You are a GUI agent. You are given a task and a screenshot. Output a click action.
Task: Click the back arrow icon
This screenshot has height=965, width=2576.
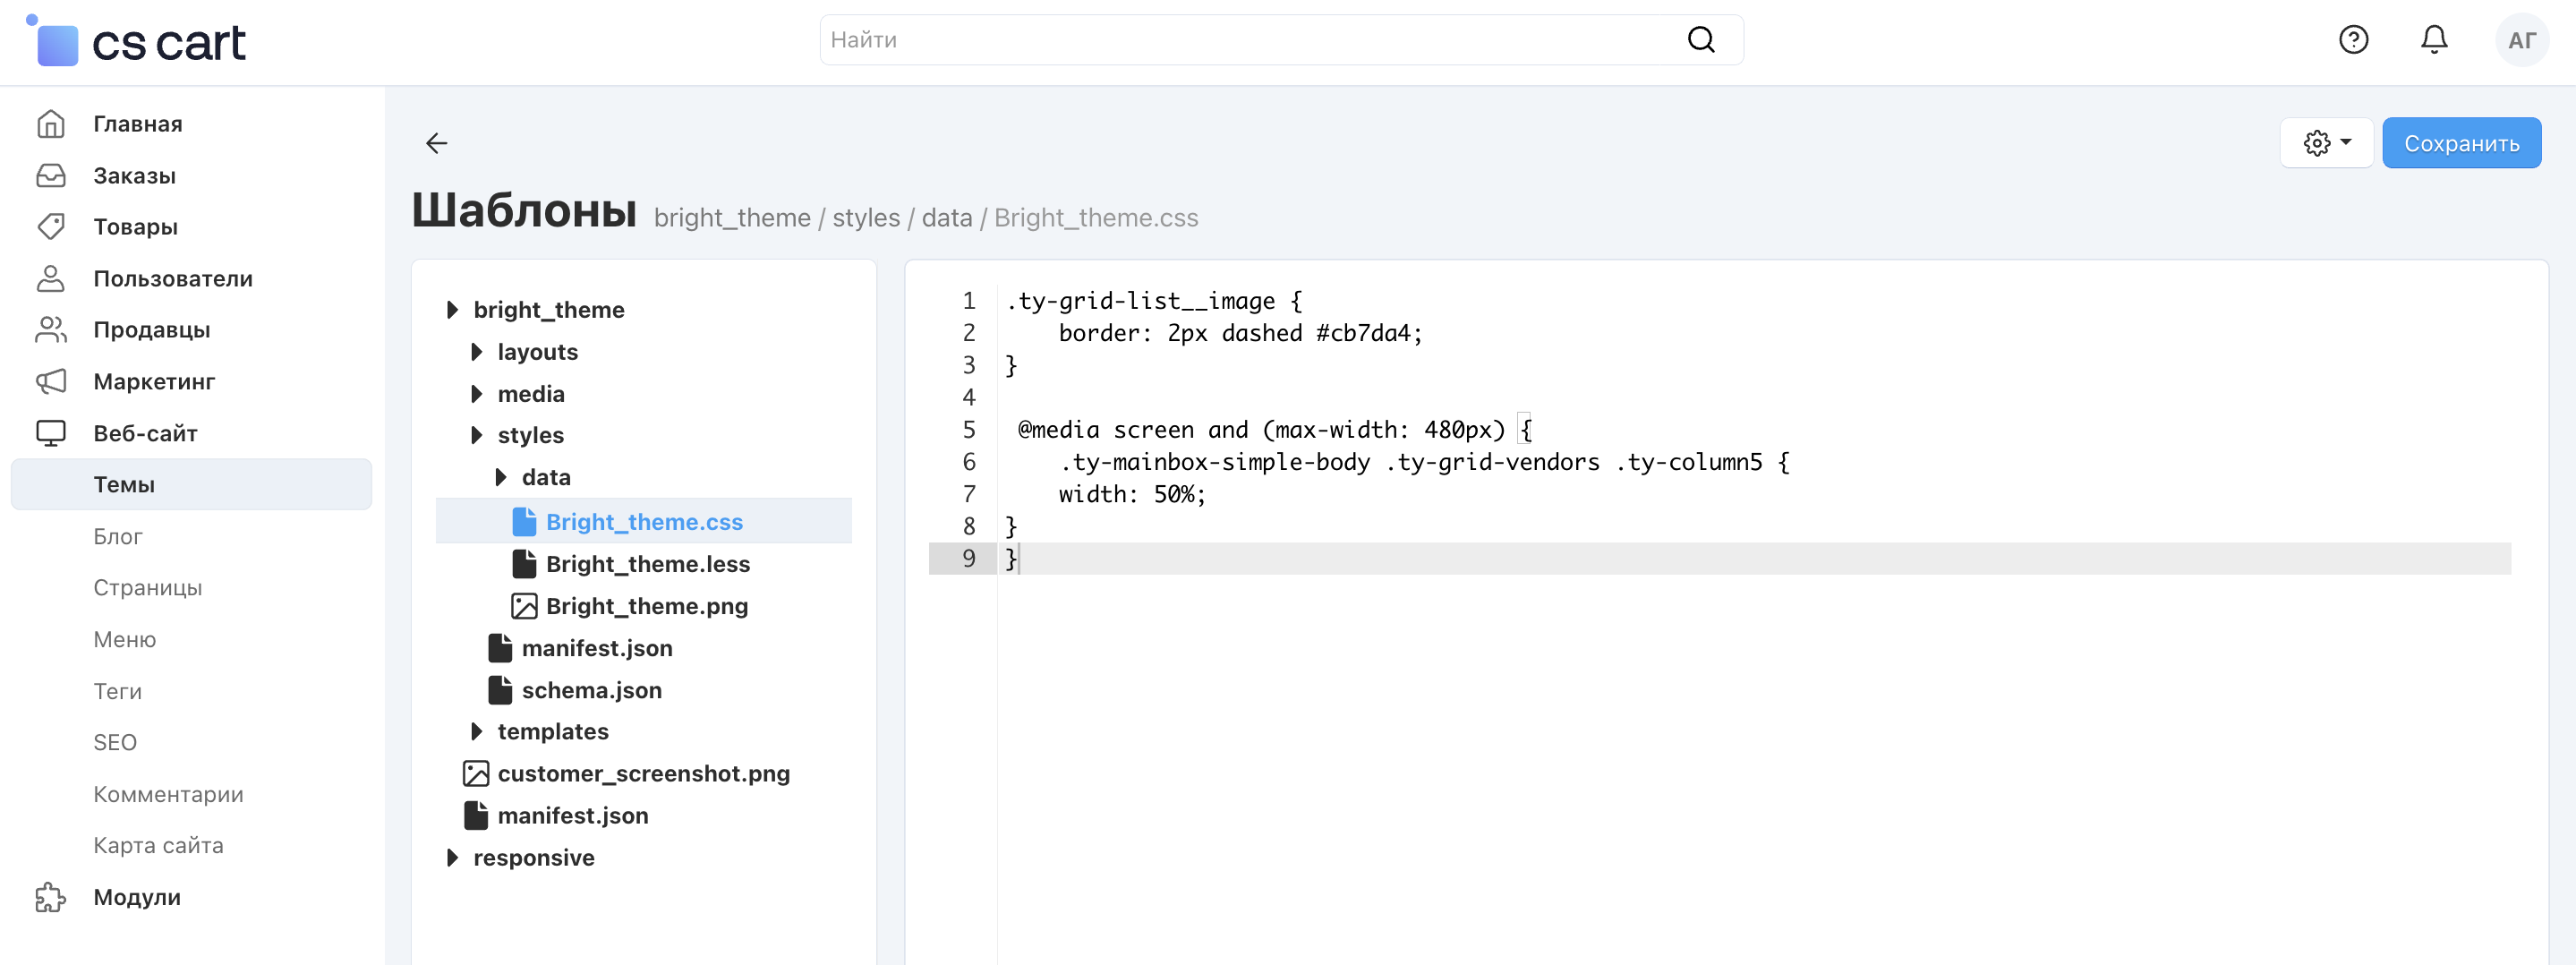pos(436,143)
